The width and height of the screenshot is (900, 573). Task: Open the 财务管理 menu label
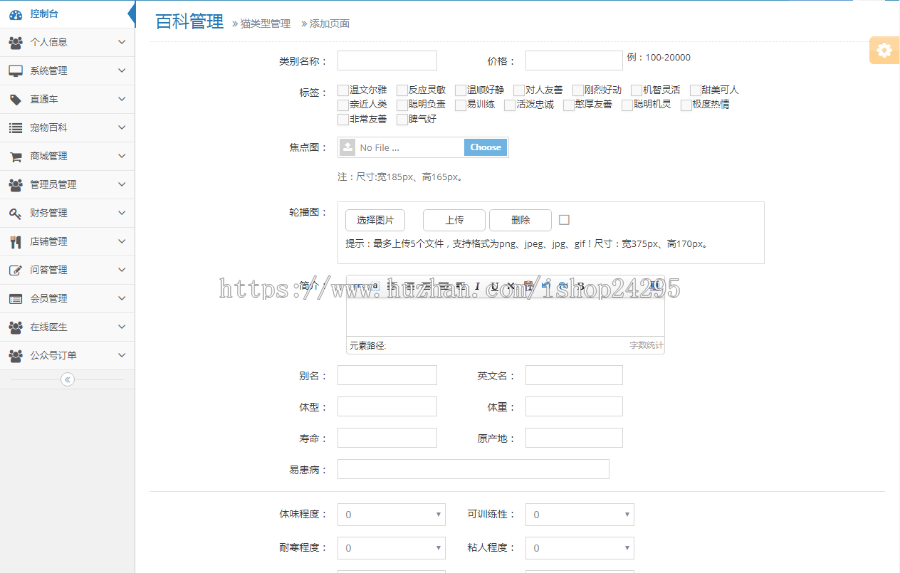click(x=49, y=213)
